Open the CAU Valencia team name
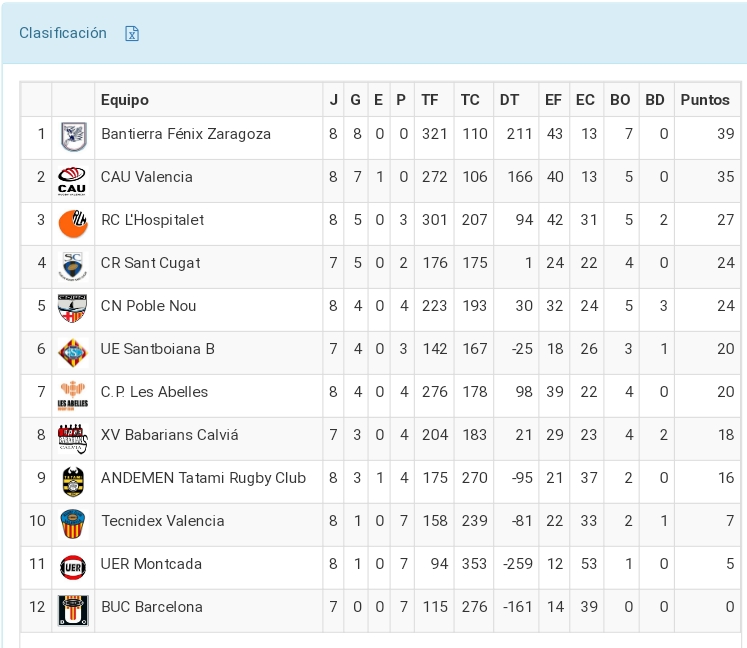 click(x=147, y=177)
